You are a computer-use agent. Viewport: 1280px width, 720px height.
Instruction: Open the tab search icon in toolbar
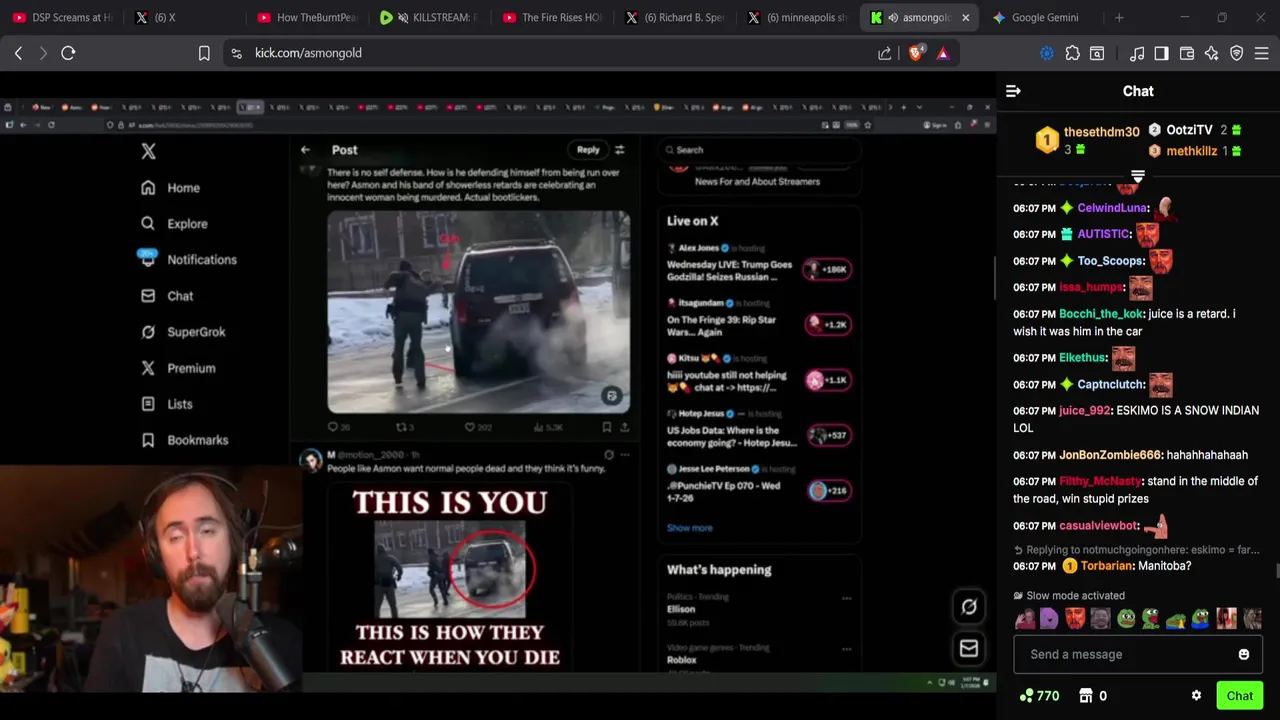(x=1097, y=53)
